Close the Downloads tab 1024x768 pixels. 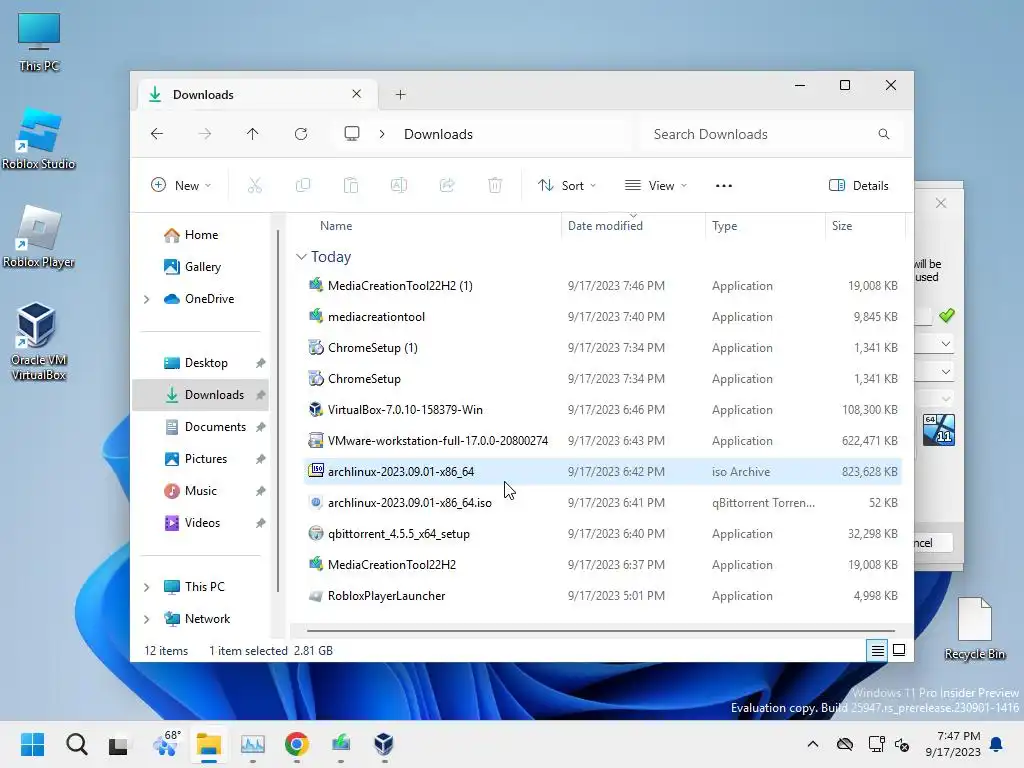(x=357, y=94)
